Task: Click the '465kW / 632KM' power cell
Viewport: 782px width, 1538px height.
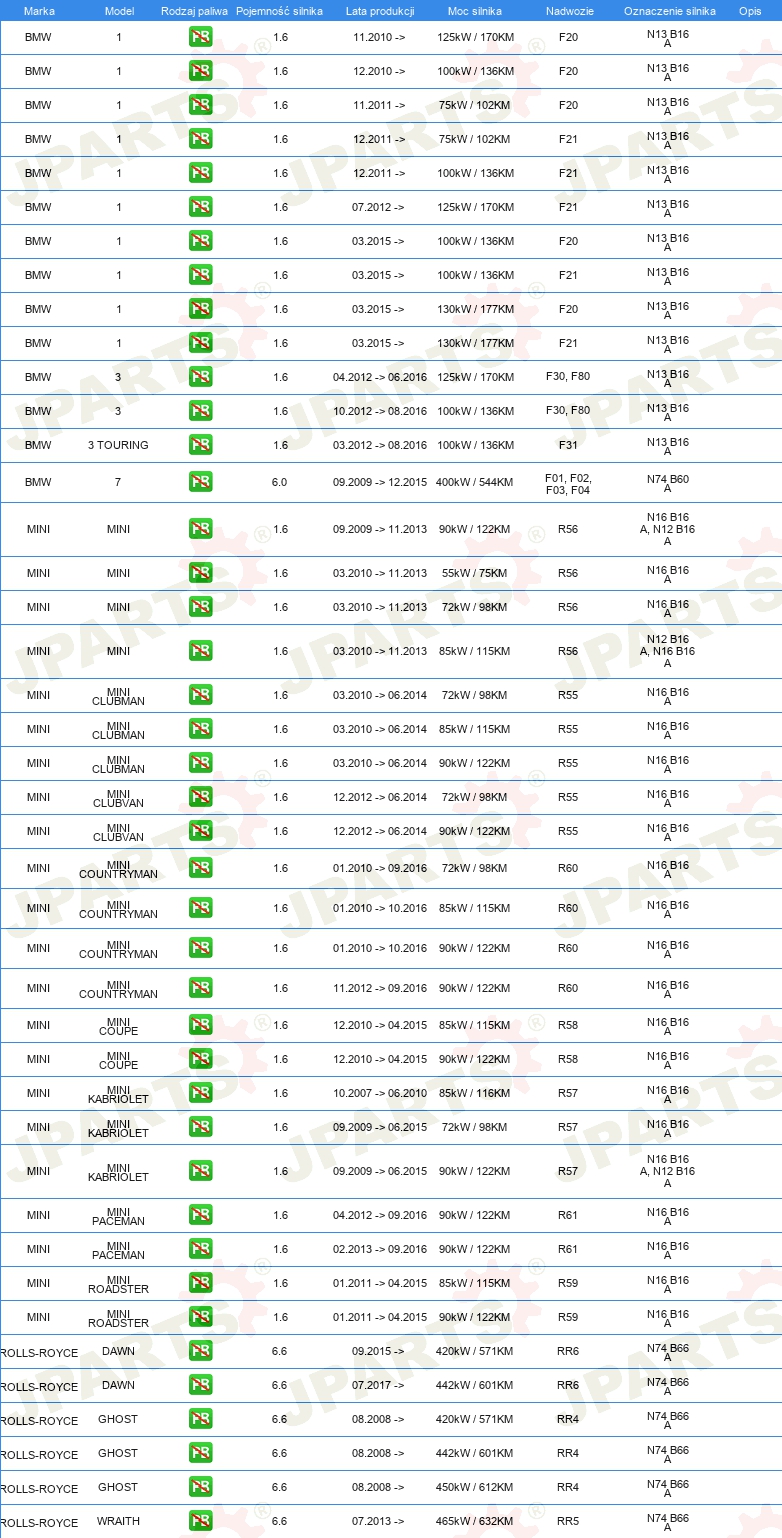Action: pos(474,1521)
